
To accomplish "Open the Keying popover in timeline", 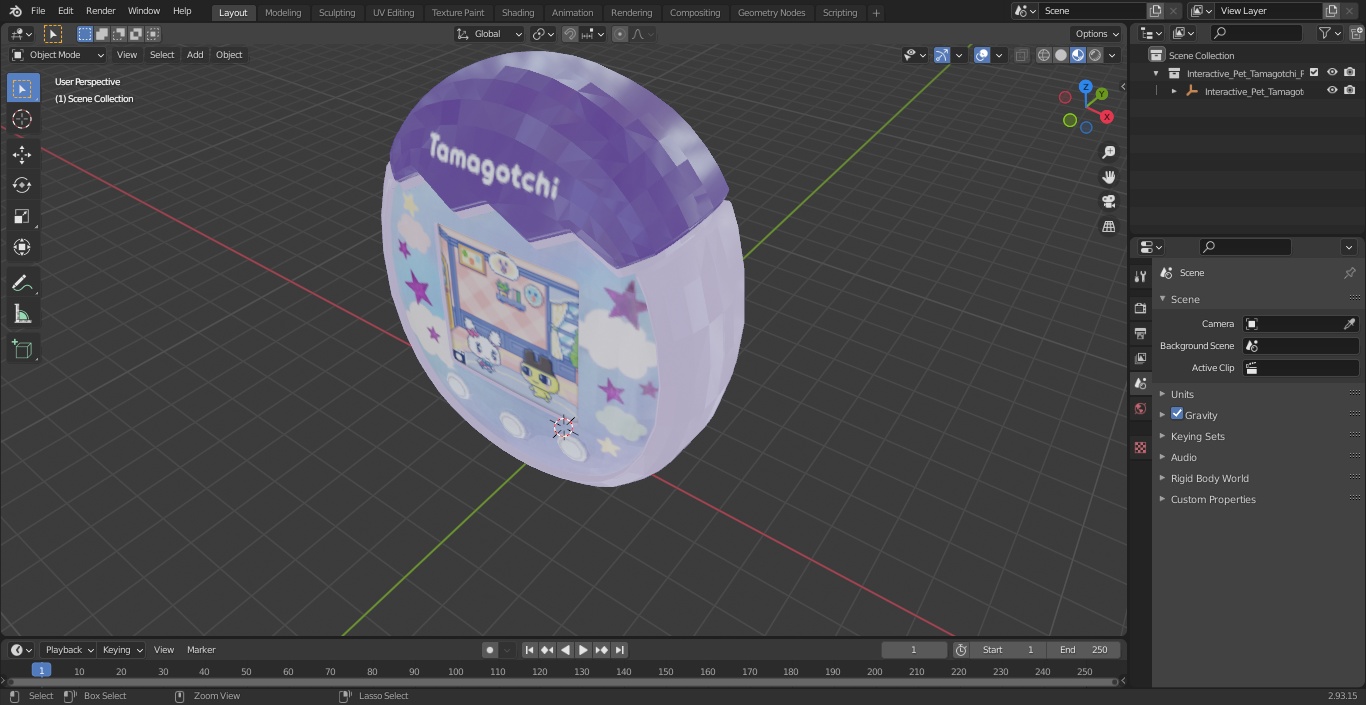I will click(x=122, y=650).
